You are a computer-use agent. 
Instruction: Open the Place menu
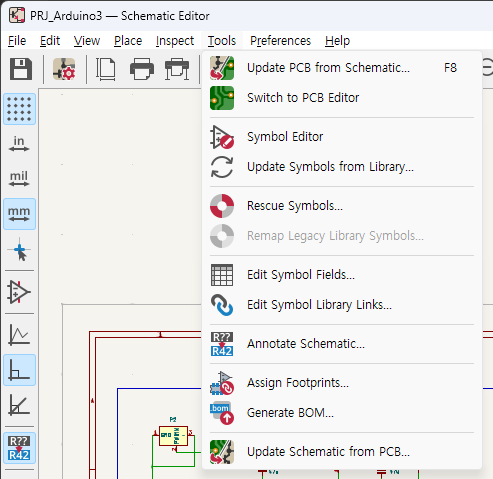[x=128, y=41]
